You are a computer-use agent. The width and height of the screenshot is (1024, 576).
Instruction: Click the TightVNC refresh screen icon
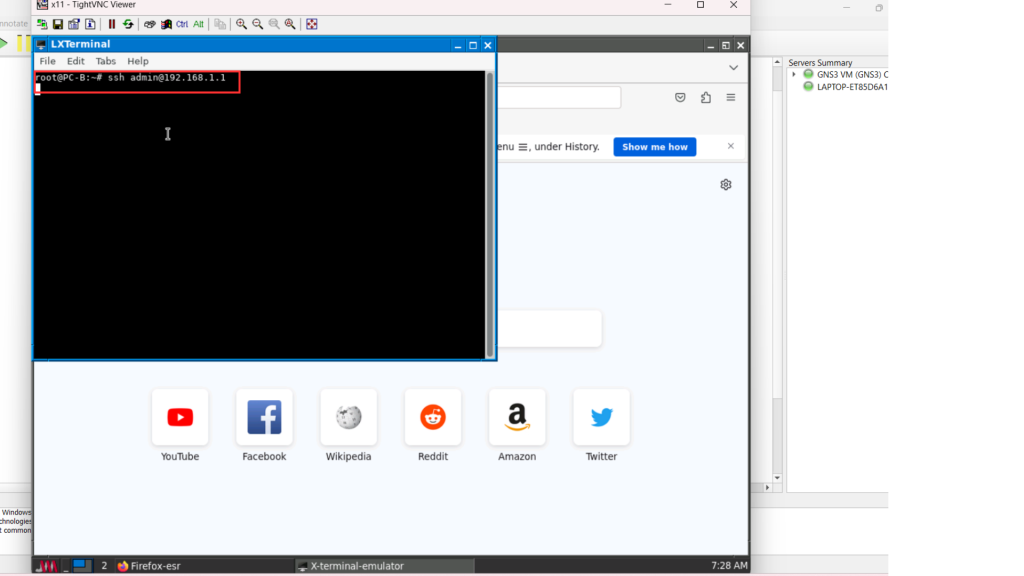click(x=128, y=24)
